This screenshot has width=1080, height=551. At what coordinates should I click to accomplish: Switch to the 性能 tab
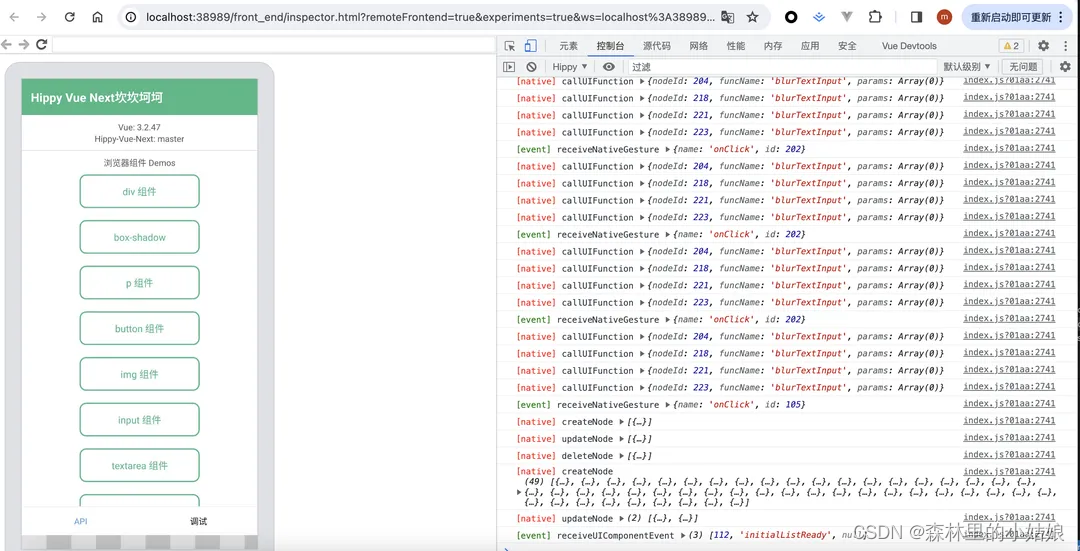[736, 46]
